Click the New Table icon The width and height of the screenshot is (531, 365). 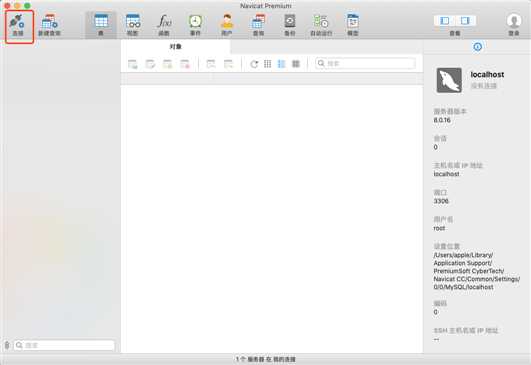(167, 64)
